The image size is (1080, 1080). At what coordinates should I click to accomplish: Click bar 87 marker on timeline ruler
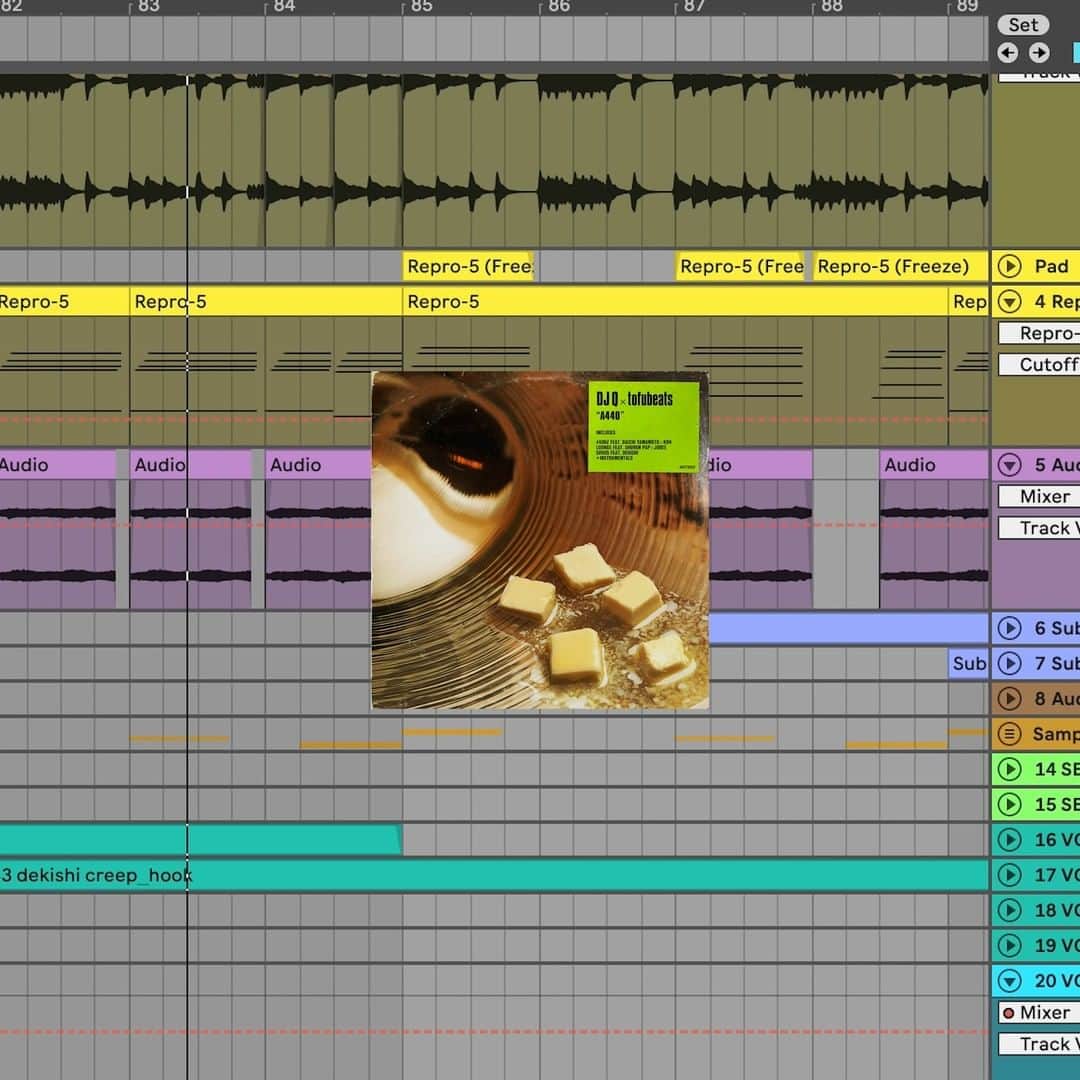click(x=694, y=7)
